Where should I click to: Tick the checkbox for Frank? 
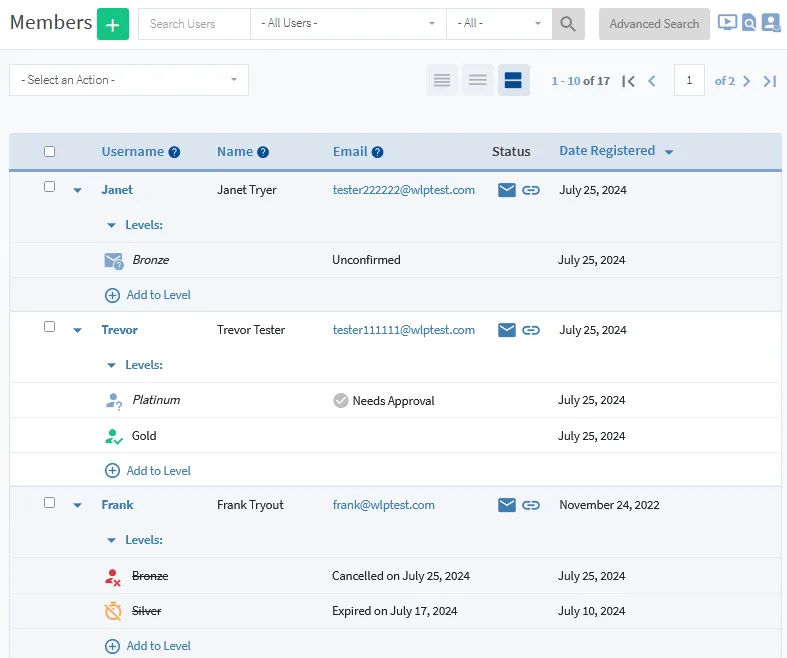[x=49, y=502]
